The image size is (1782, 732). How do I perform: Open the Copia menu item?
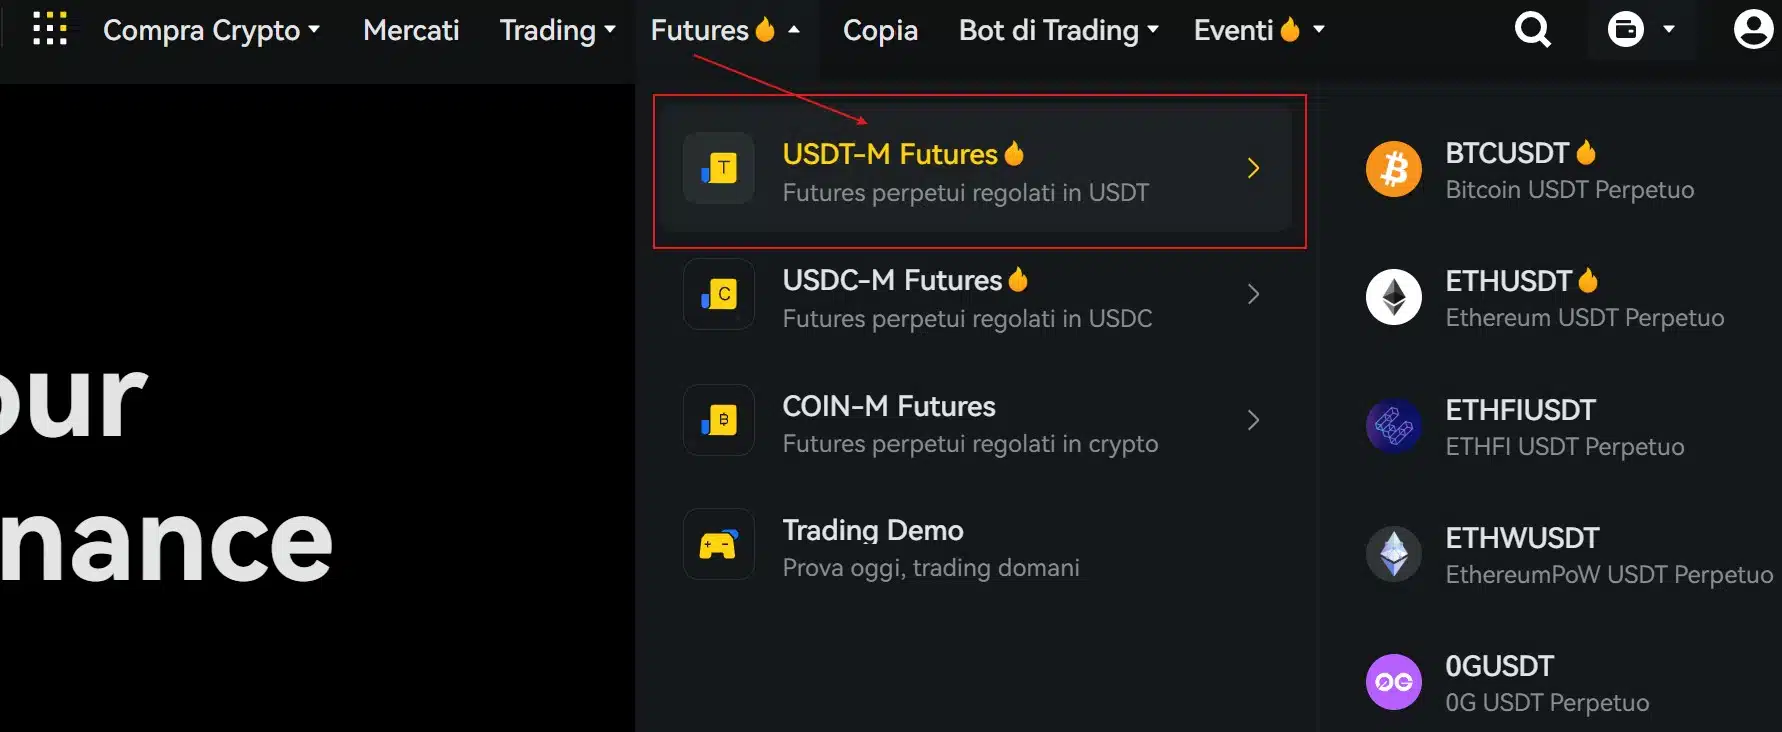[880, 30]
